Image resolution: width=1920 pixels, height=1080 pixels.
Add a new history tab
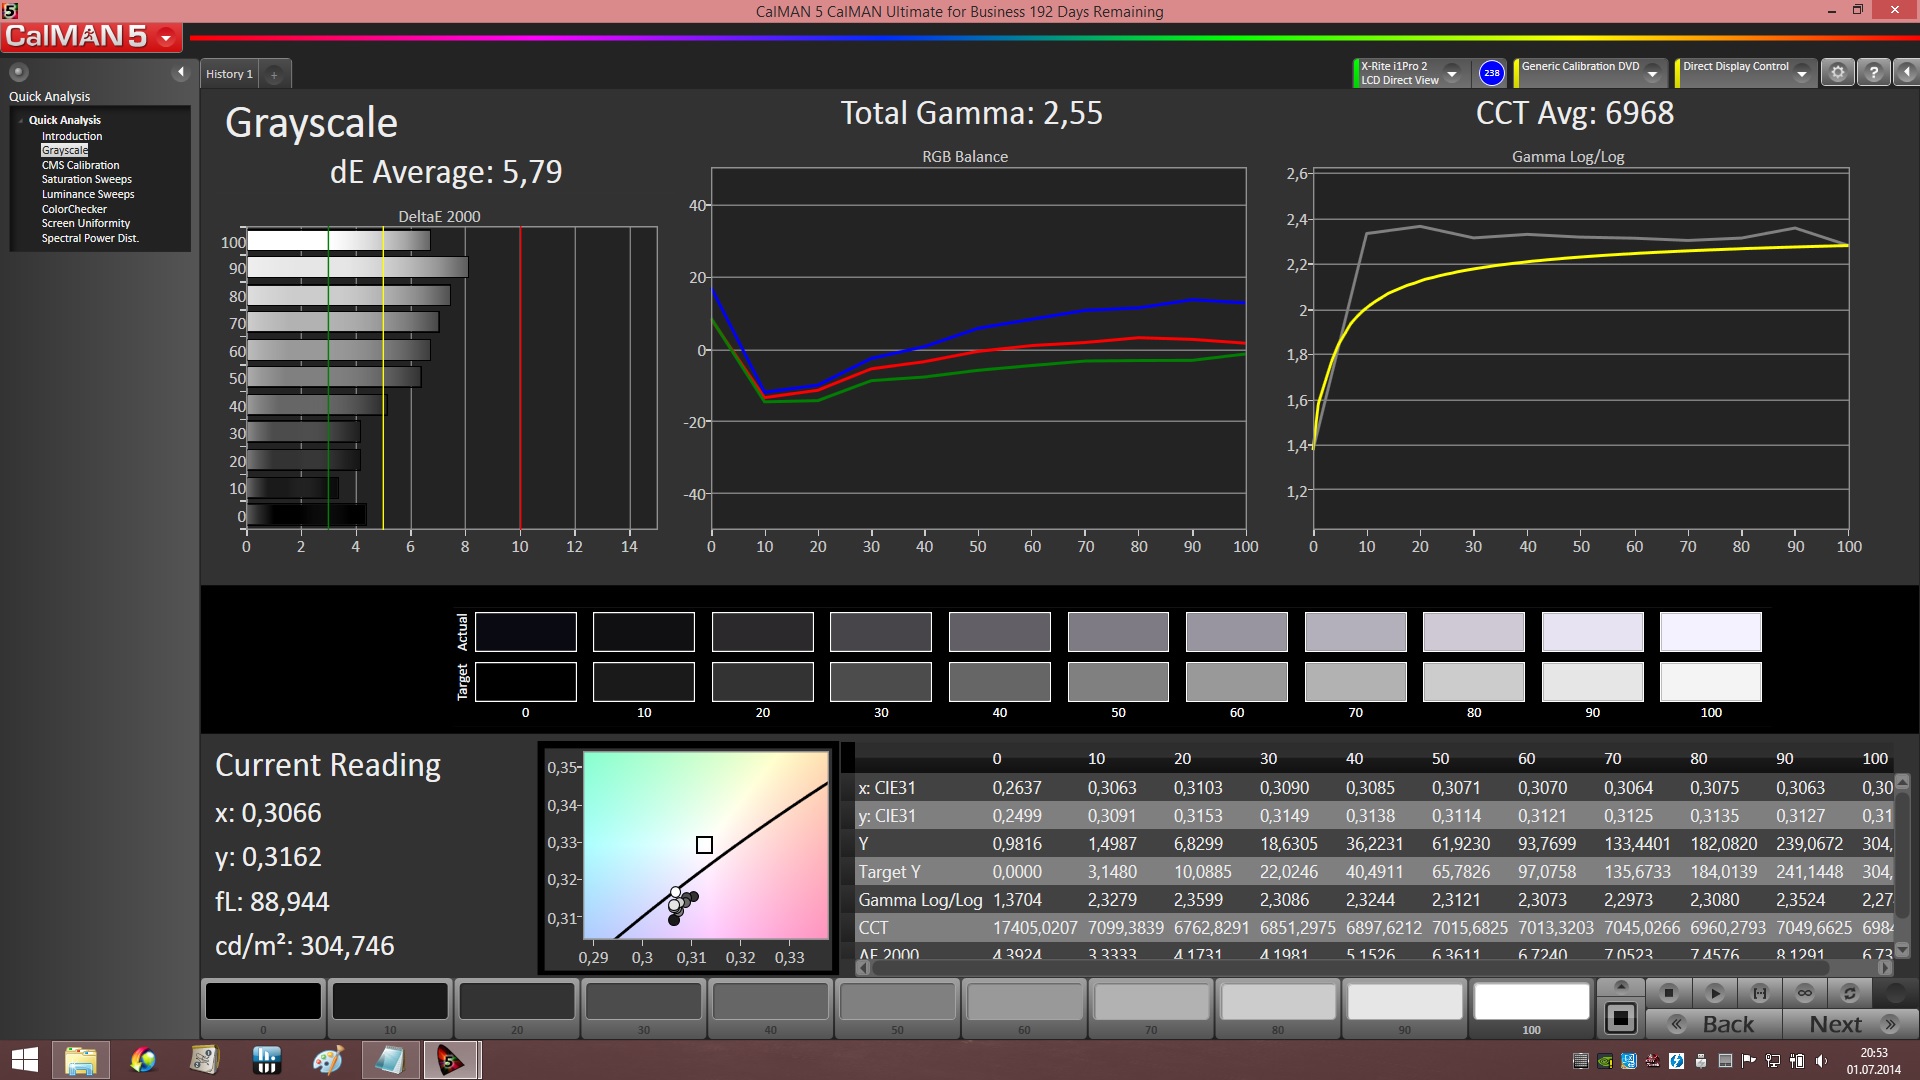(x=274, y=74)
